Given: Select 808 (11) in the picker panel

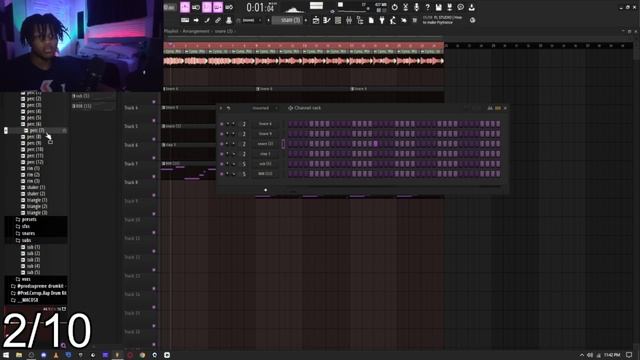Looking at the screenshot, I should (93, 106).
